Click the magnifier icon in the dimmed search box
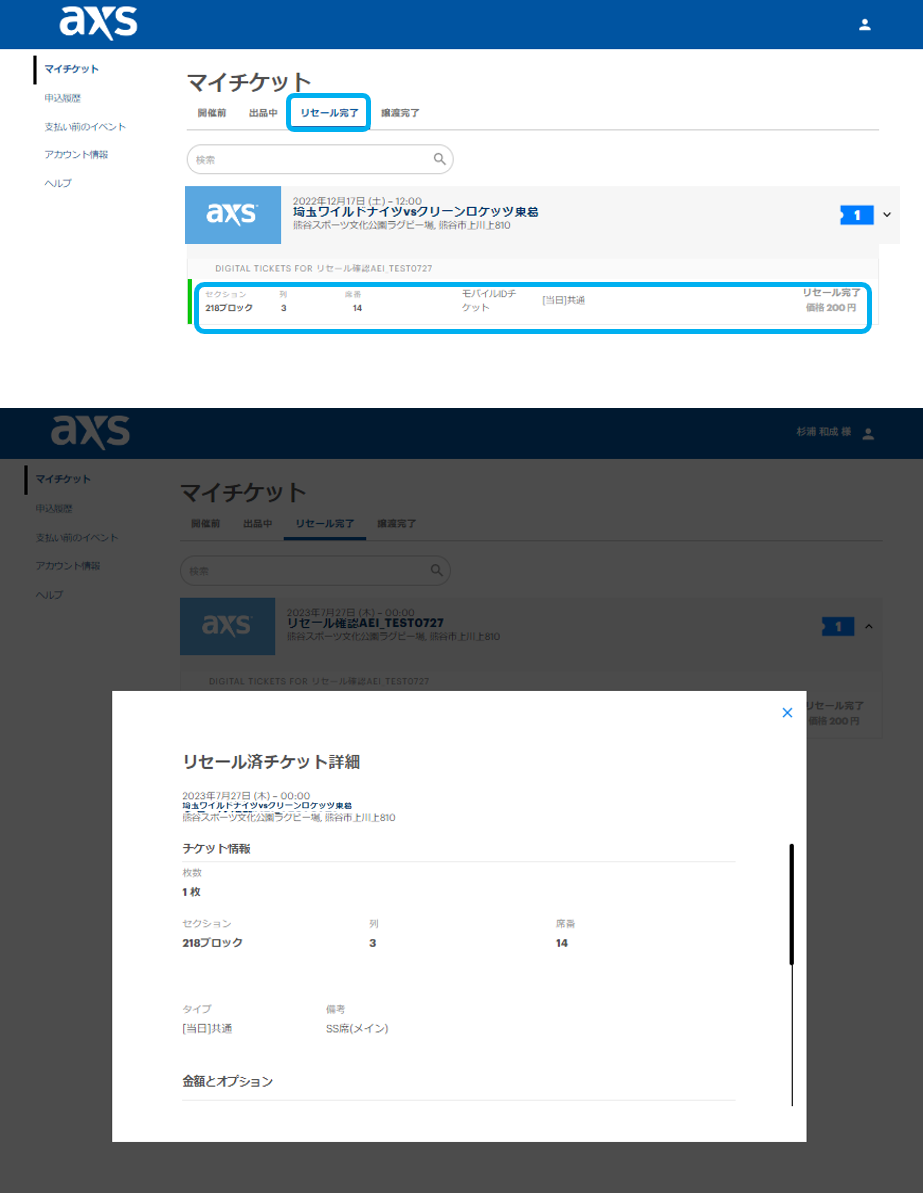Image resolution: width=923 pixels, height=1193 pixels. click(436, 570)
